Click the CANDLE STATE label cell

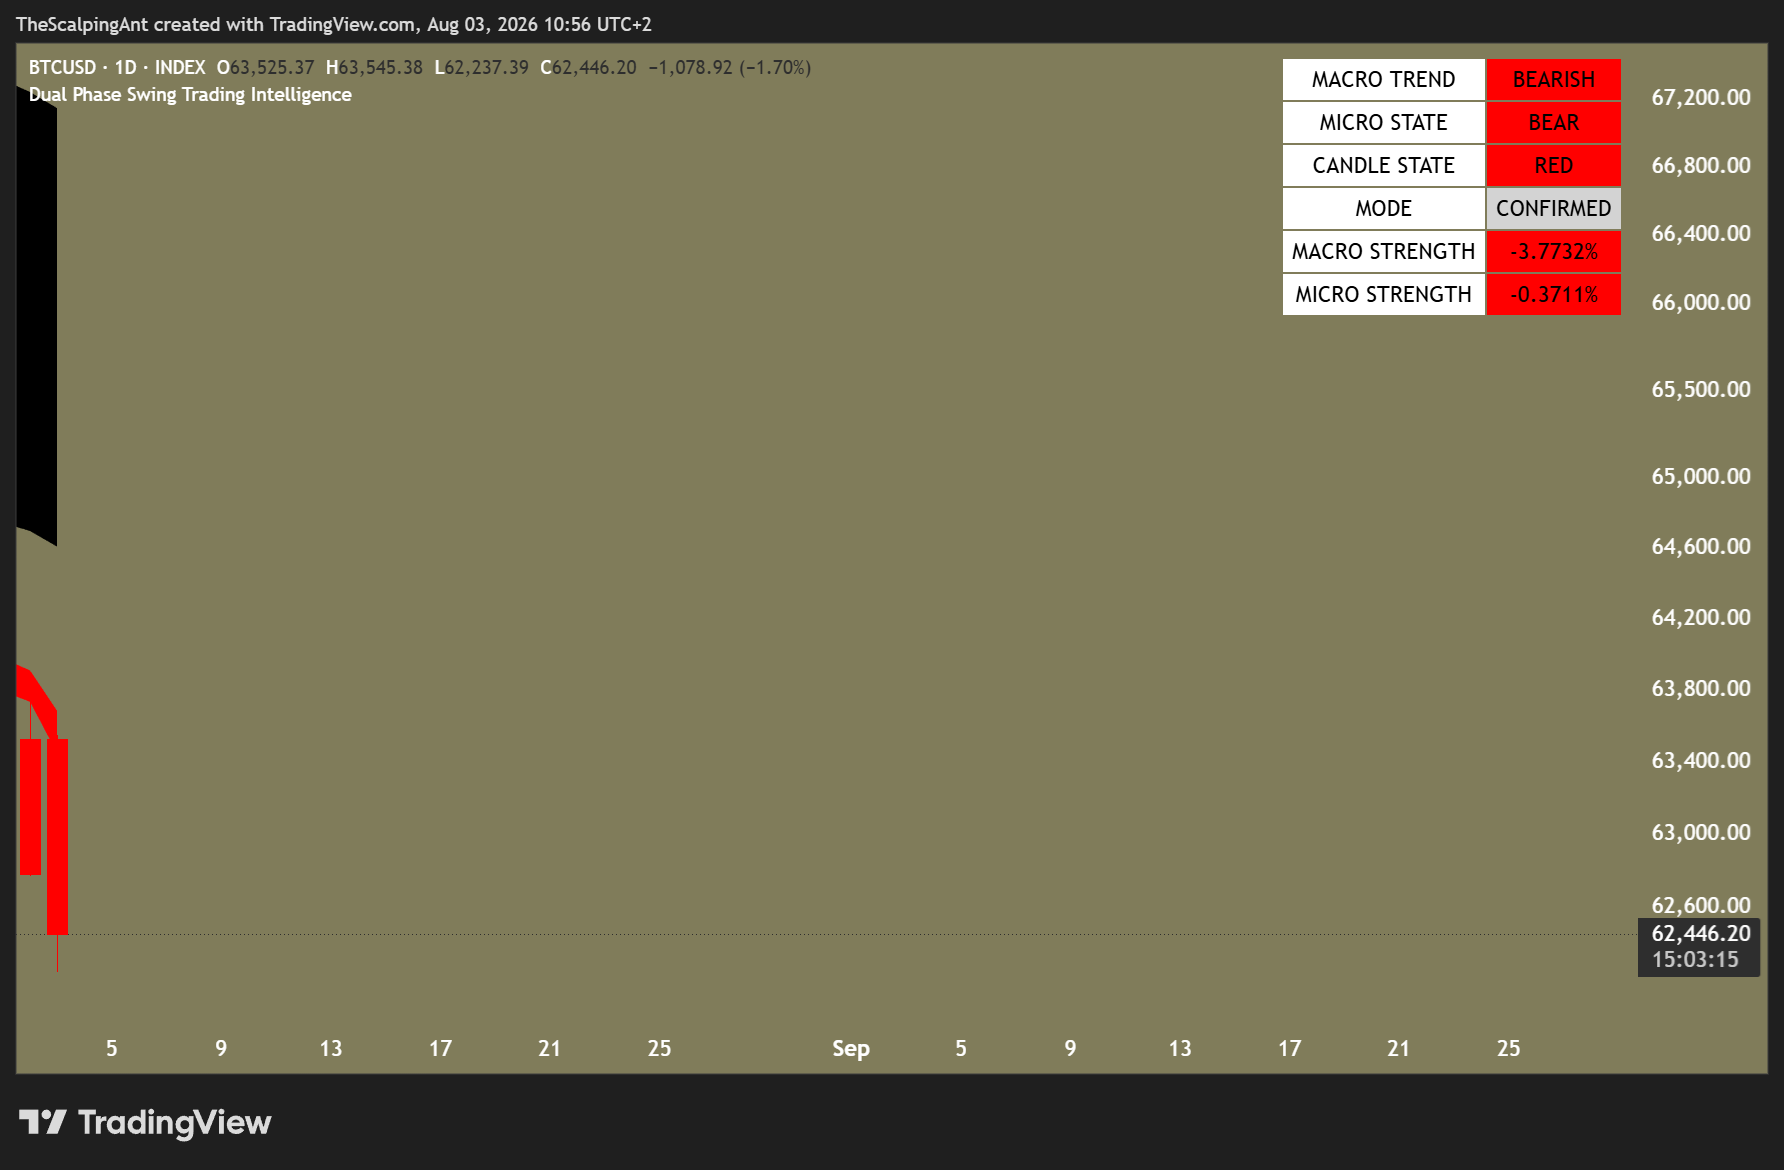1383,165
